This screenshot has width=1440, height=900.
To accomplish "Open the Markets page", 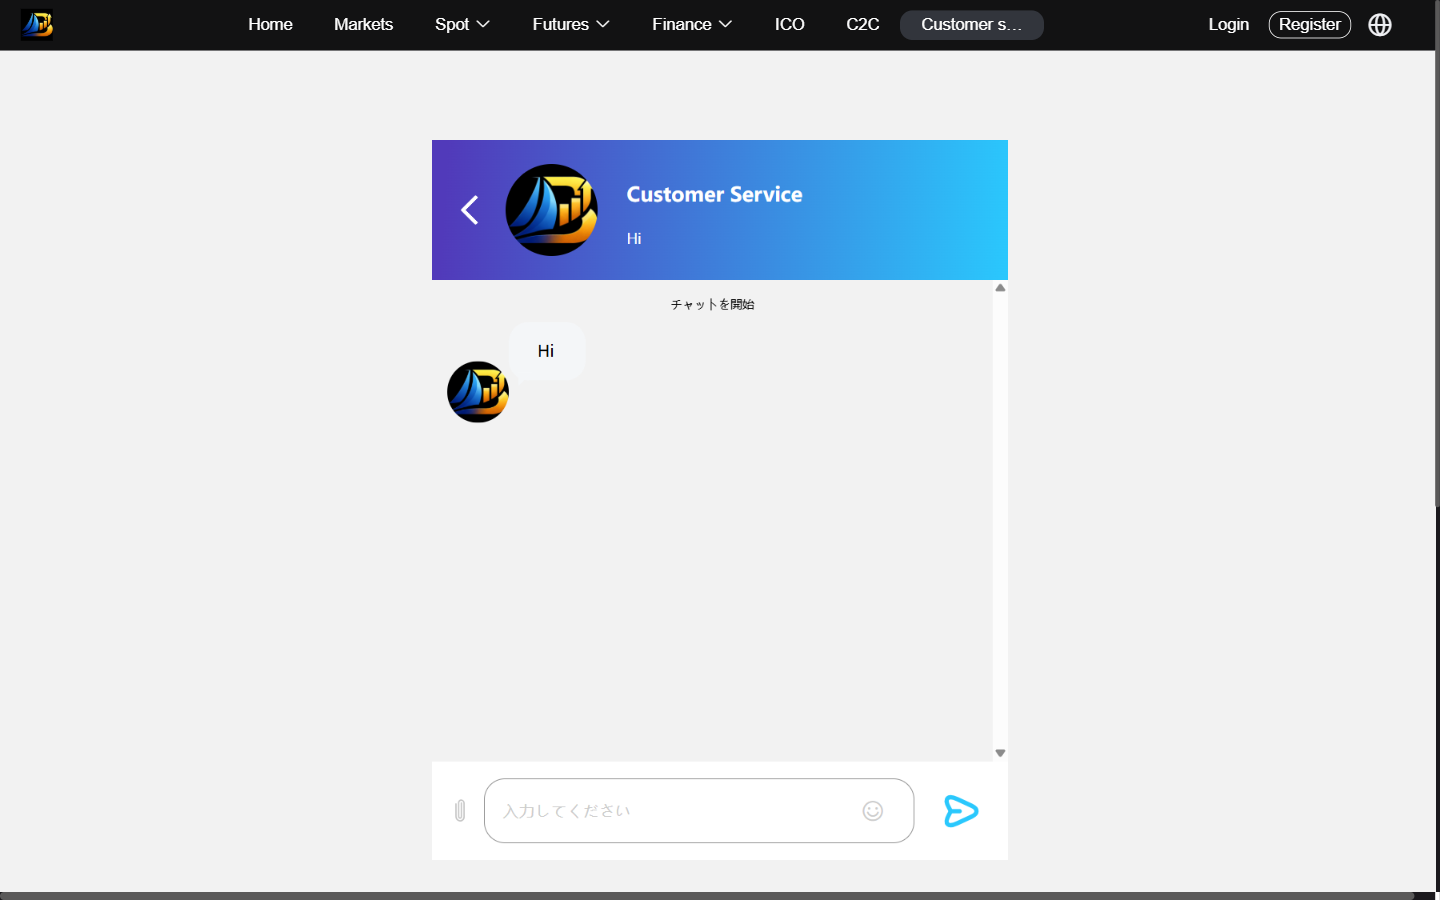I will 363,24.
